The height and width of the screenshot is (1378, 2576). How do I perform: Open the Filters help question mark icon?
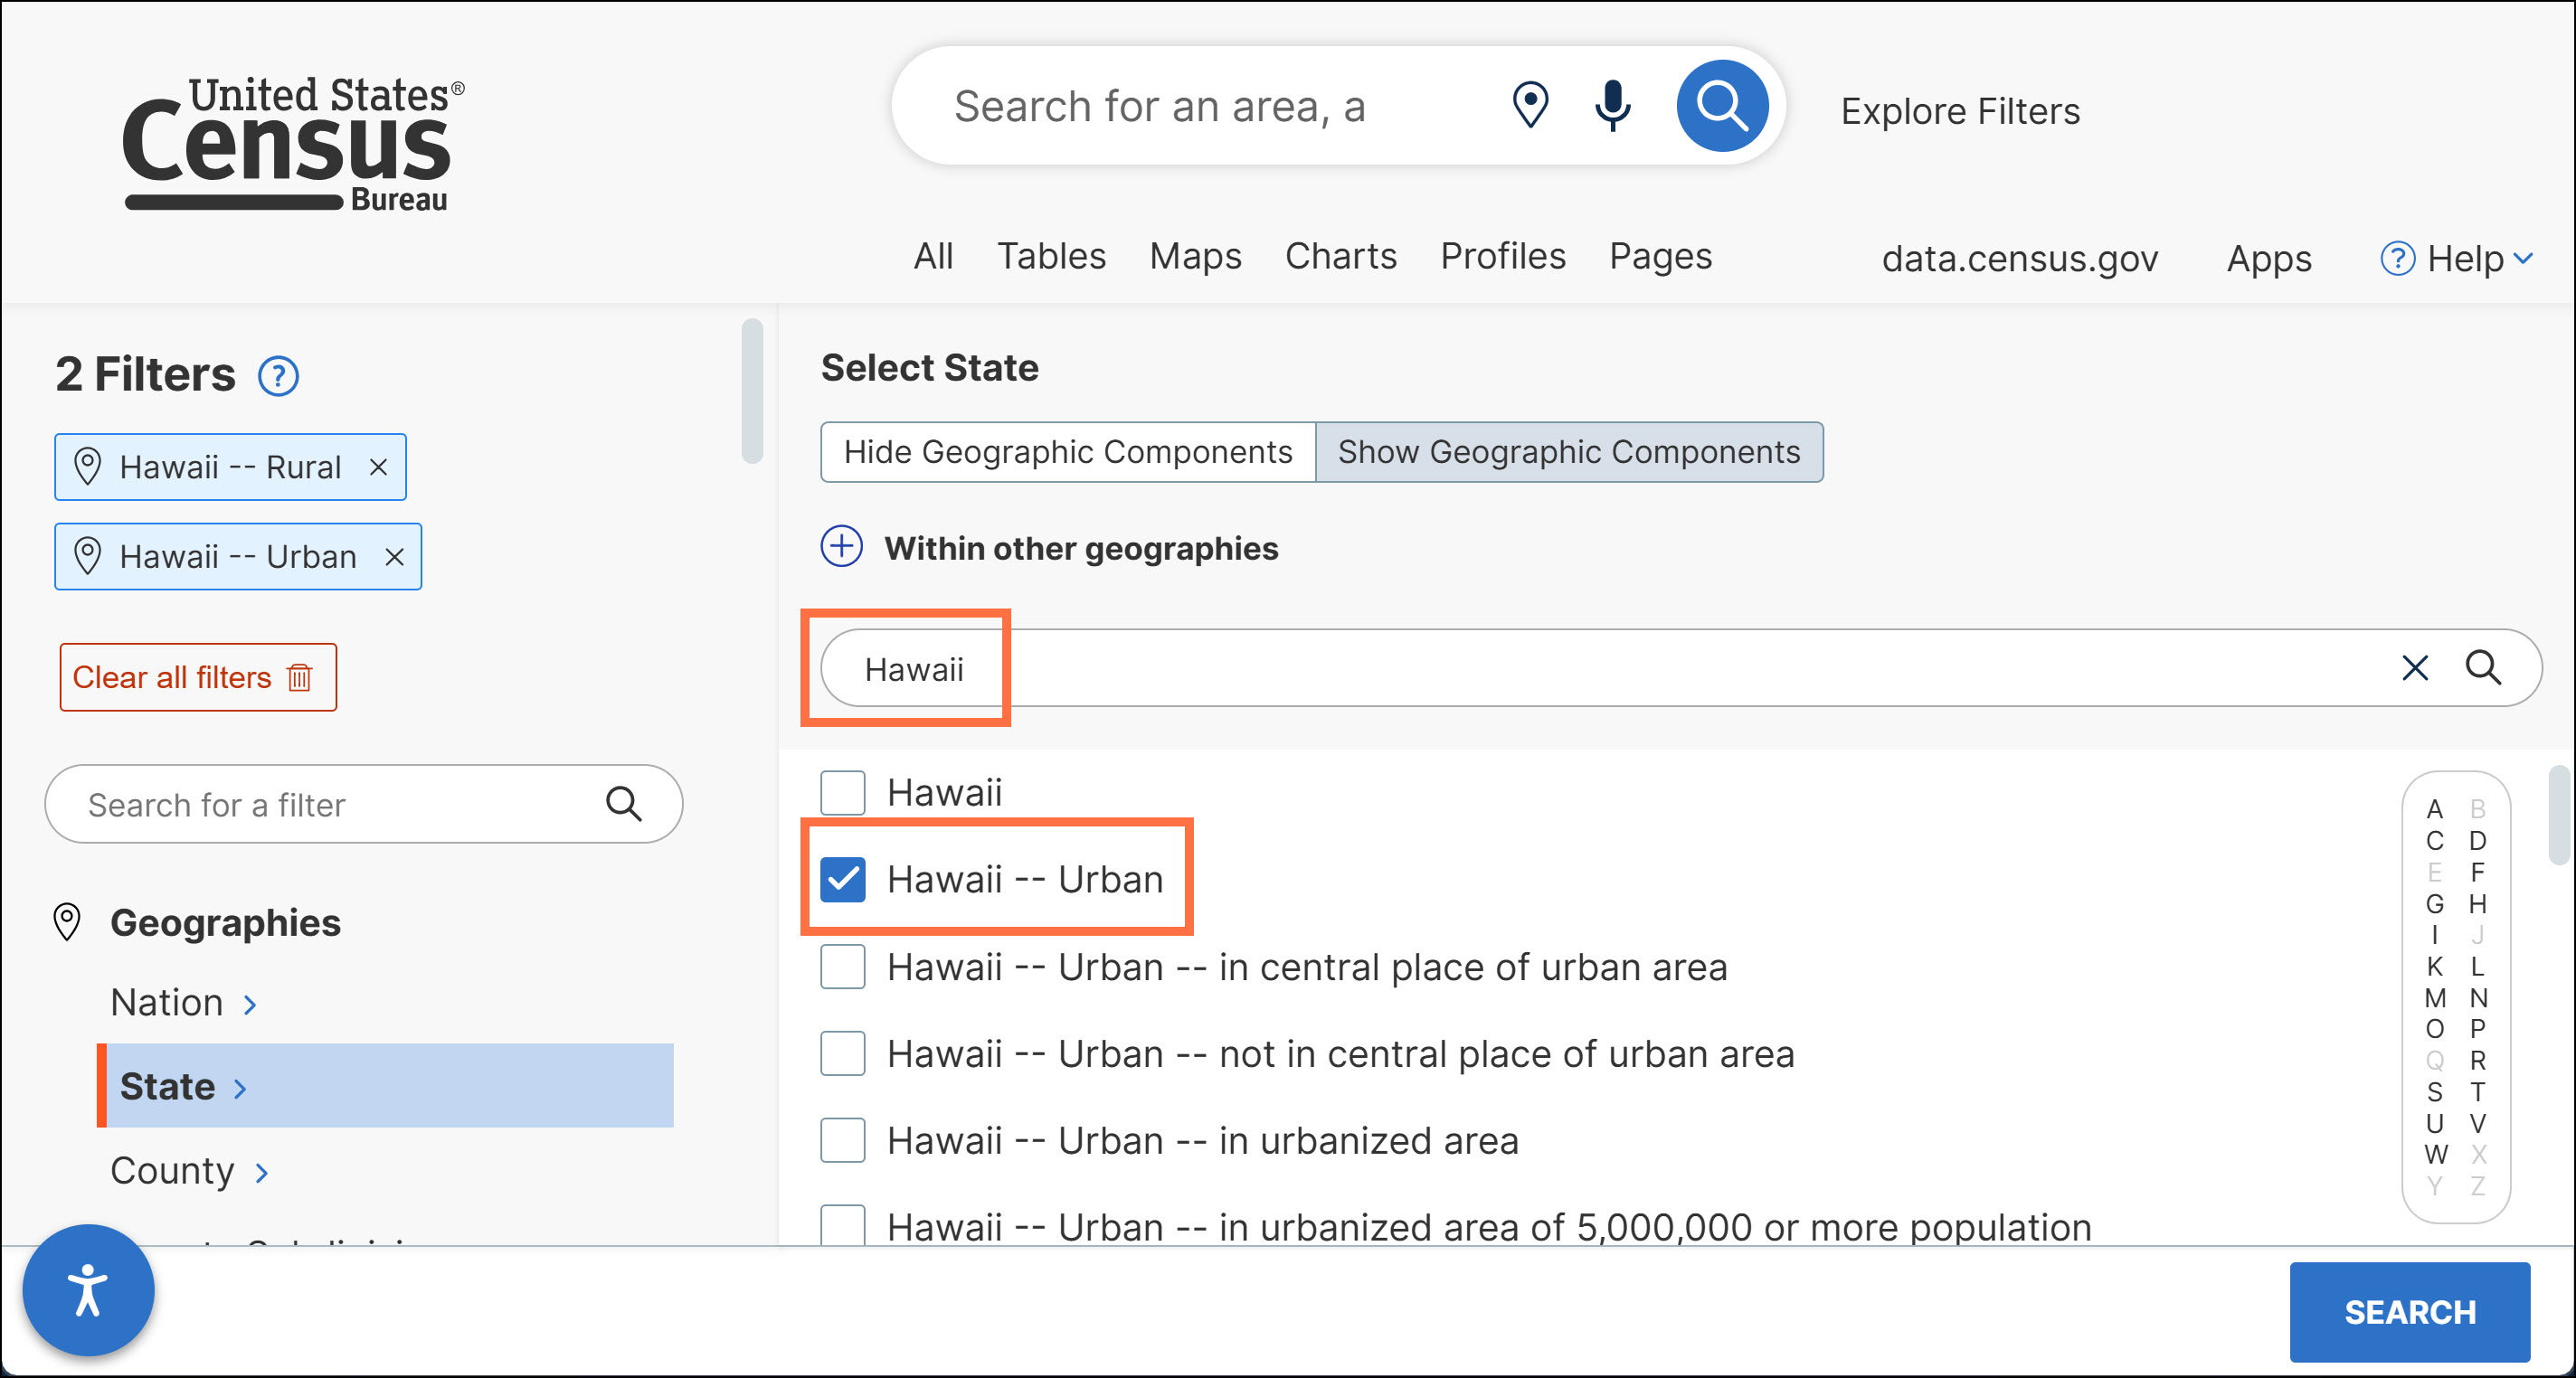pos(278,377)
